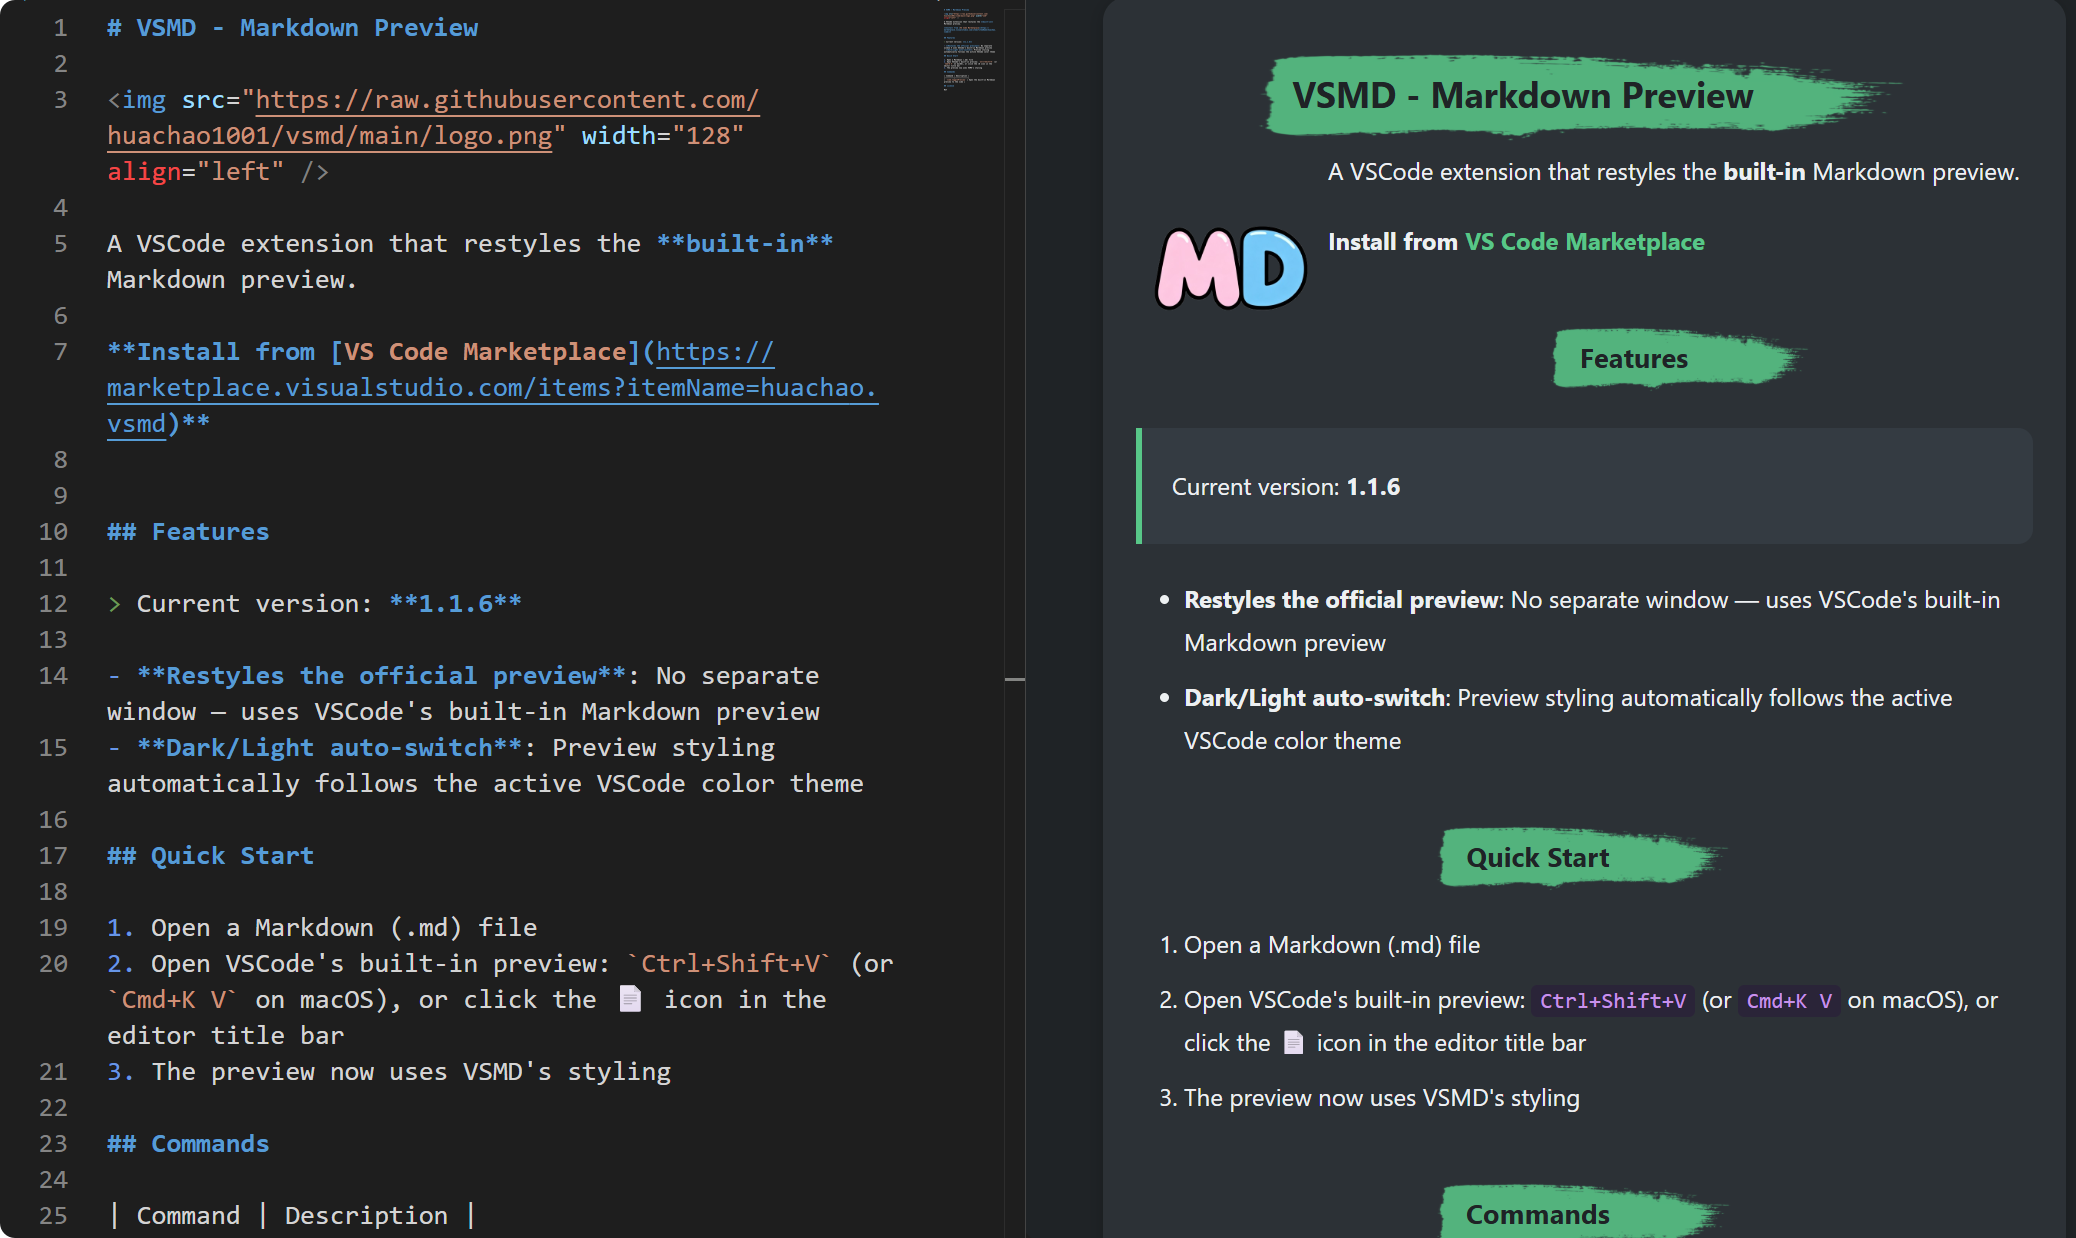Viewport: 2076px width, 1238px height.
Task: Click the width="128" attribute in editor
Action: coord(663,136)
